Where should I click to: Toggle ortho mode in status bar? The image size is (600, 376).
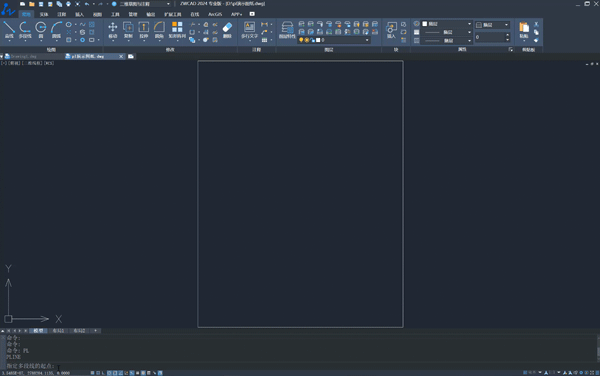pyautogui.click(x=103, y=373)
